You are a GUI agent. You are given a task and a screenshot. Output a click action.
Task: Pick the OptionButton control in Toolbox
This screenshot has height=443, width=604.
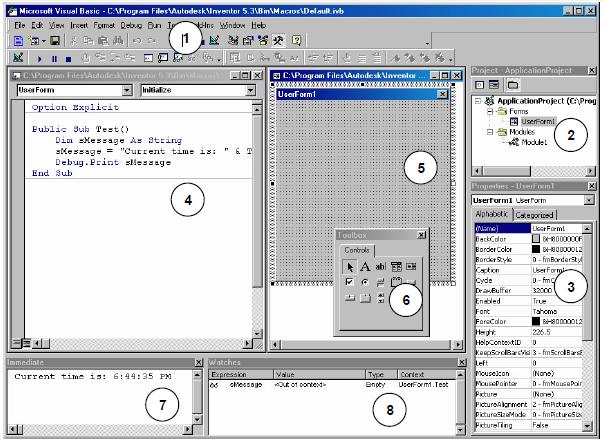click(365, 282)
